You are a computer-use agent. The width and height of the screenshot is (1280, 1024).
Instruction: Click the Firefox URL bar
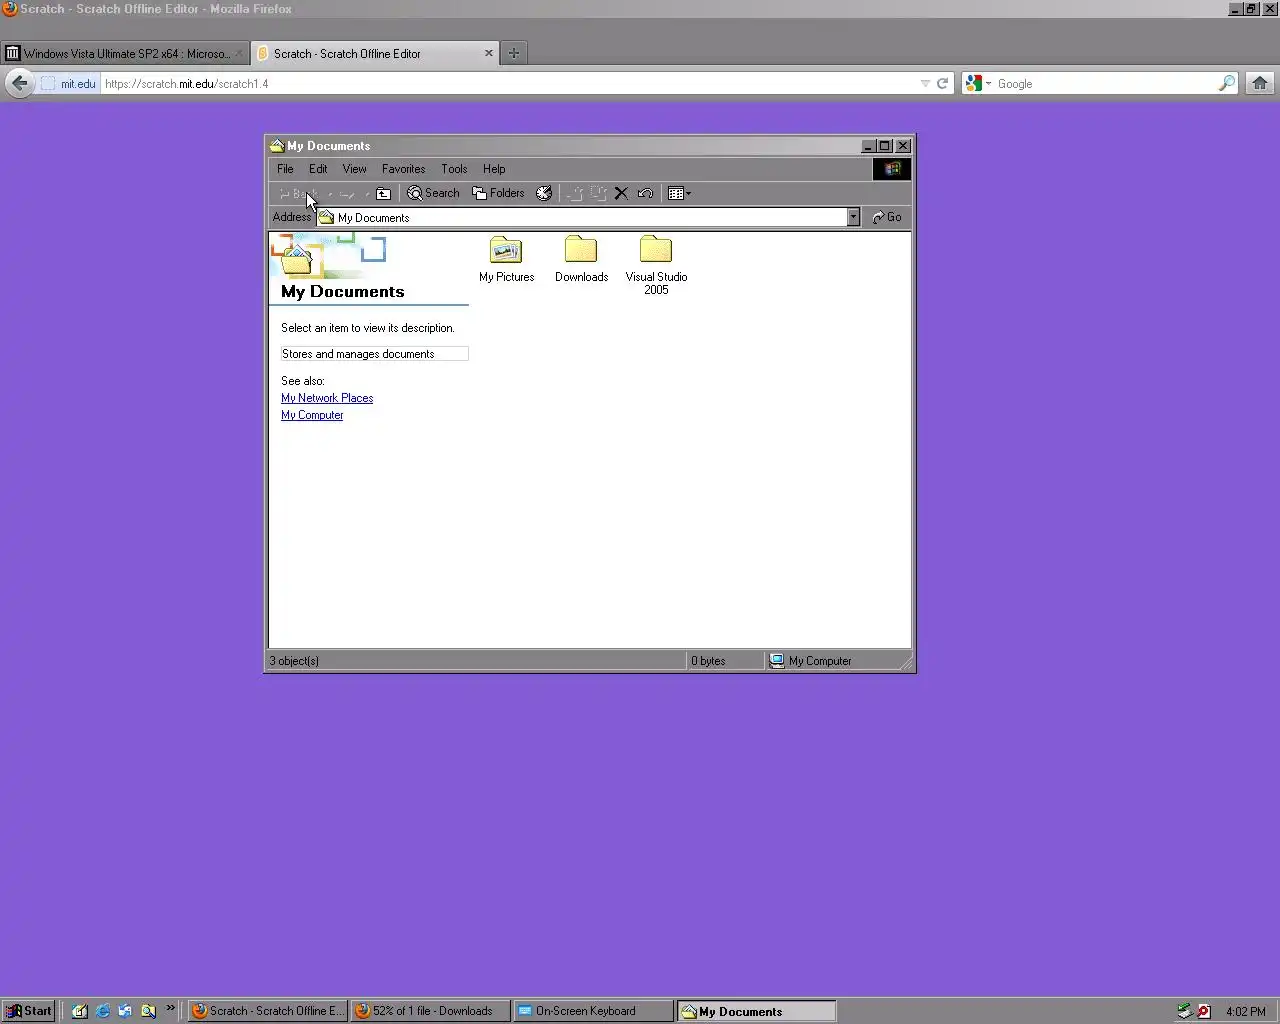[510, 84]
